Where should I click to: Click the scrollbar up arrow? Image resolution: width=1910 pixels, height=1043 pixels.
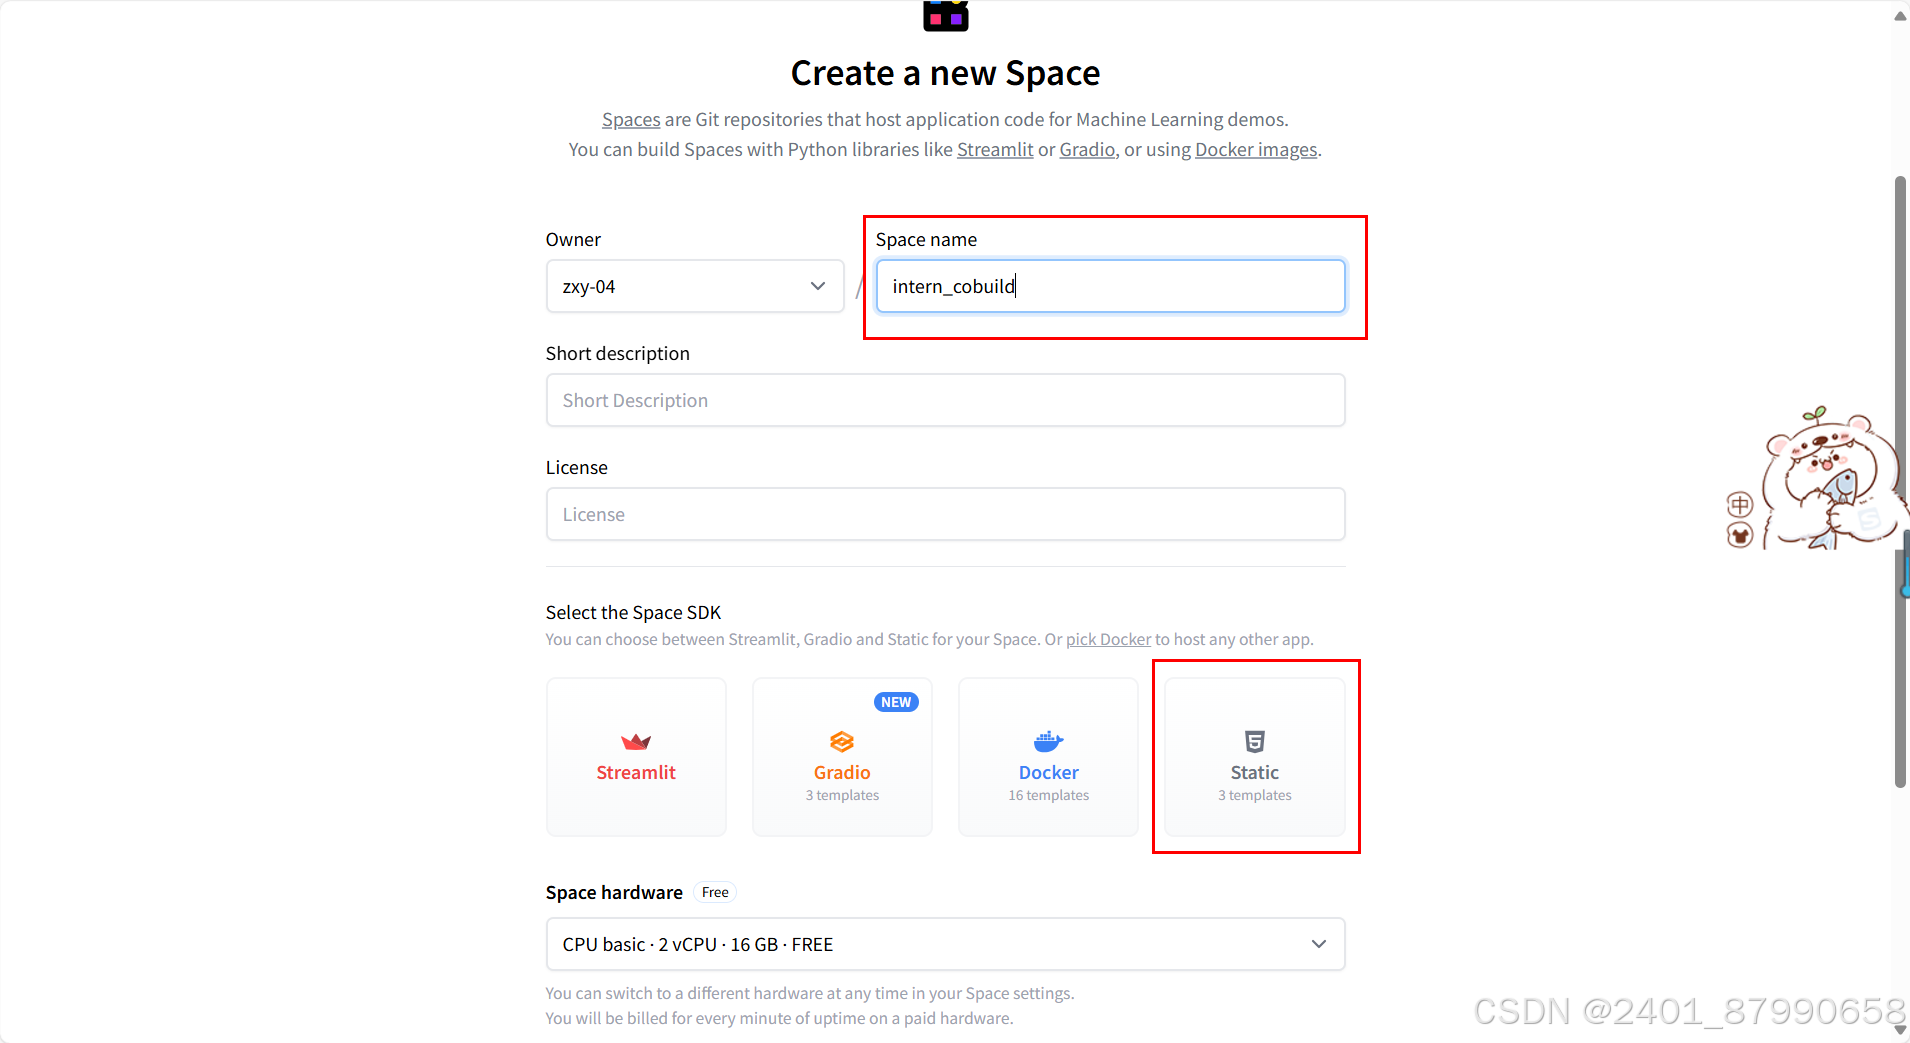1900,16
